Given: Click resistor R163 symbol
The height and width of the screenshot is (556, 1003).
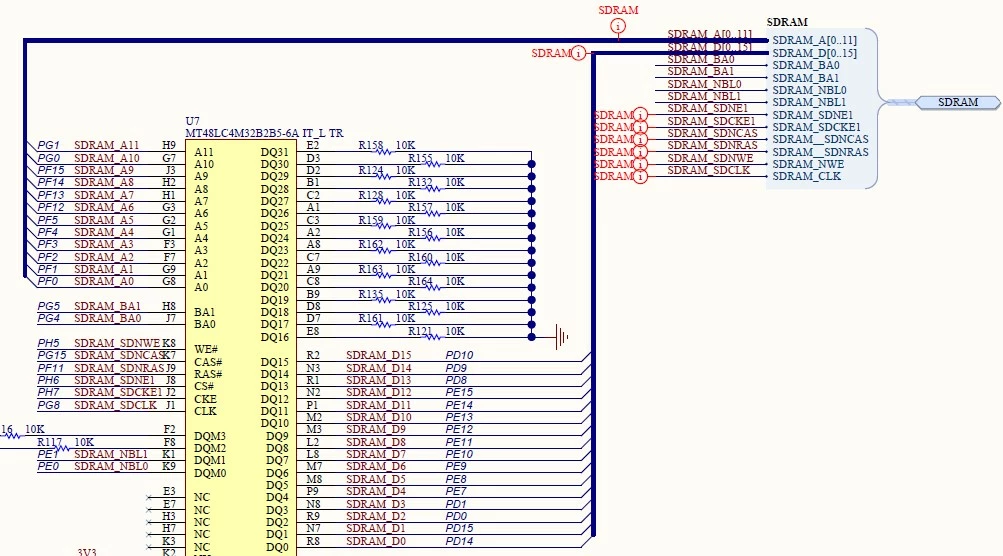Looking at the screenshot, I should (383, 275).
